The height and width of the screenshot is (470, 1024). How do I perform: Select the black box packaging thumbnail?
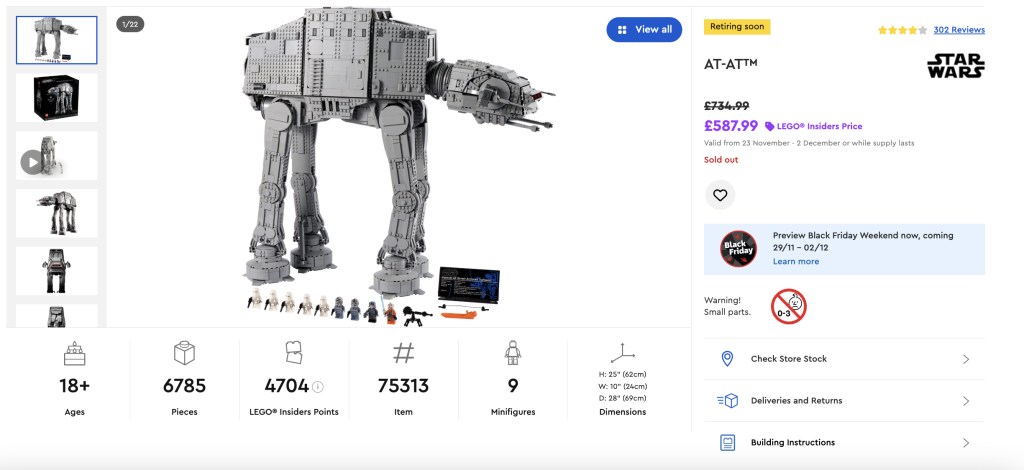57,98
